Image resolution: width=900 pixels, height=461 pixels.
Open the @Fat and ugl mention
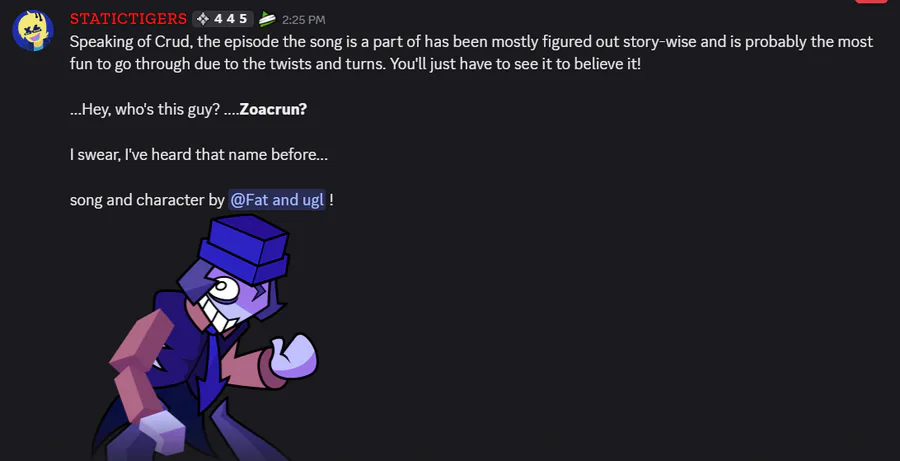(277, 200)
